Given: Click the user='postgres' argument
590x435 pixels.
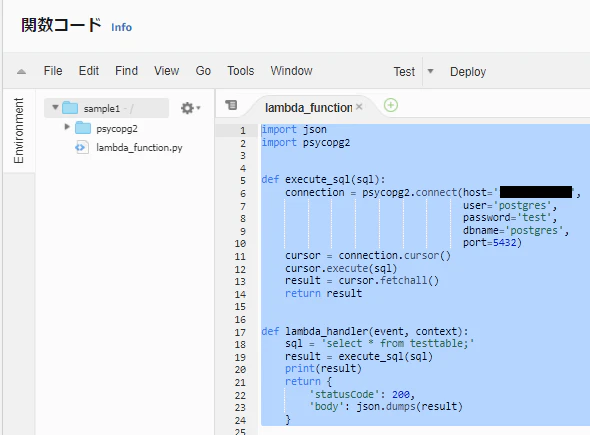Looking at the screenshot, I should [x=509, y=205].
